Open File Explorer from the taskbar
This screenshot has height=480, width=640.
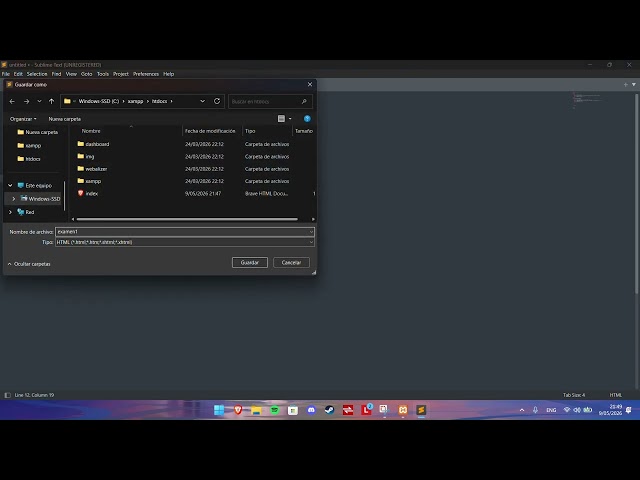256,410
